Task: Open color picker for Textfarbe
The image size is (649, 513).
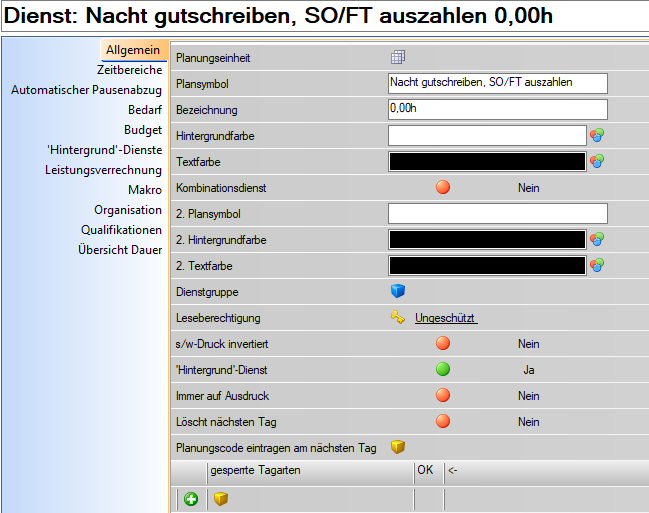Action: [x=597, y=161]
